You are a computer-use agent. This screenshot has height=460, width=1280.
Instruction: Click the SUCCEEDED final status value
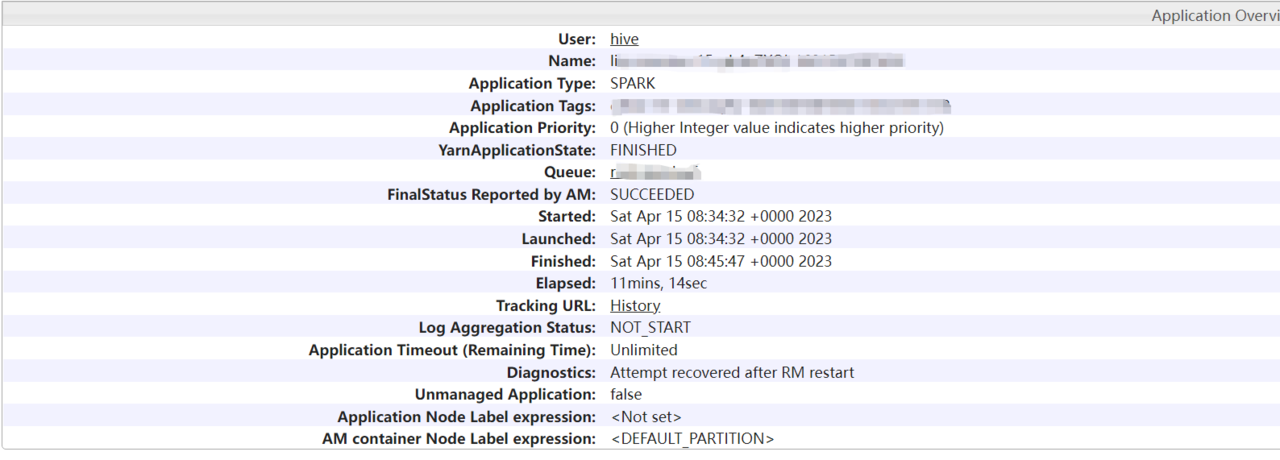[652, 195]
